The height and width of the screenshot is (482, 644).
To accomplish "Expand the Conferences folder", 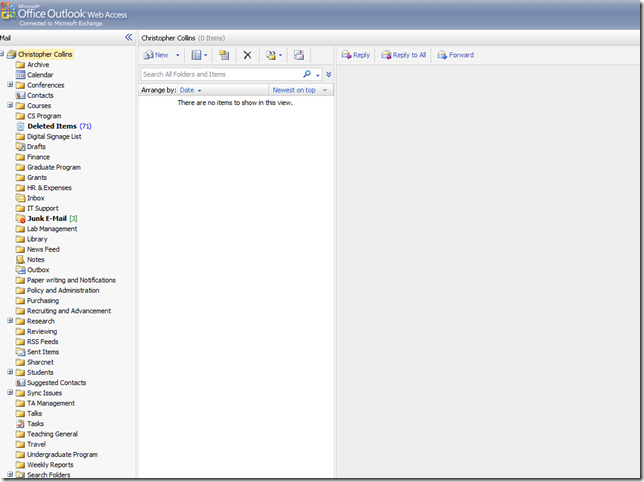I will coord(10,85).
